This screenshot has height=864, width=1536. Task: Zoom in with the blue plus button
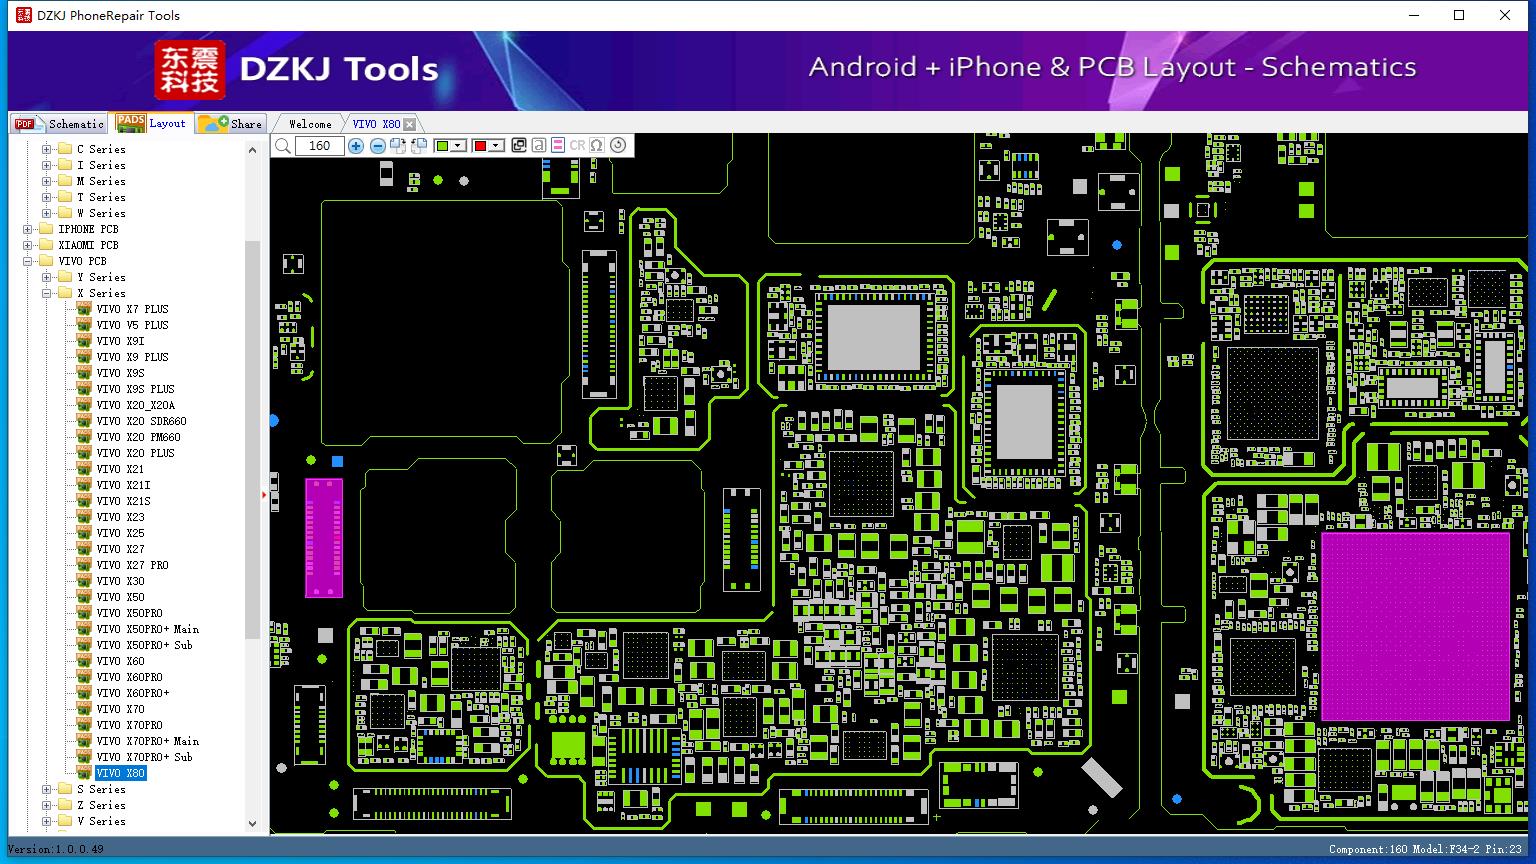click(x=356, y=146)
